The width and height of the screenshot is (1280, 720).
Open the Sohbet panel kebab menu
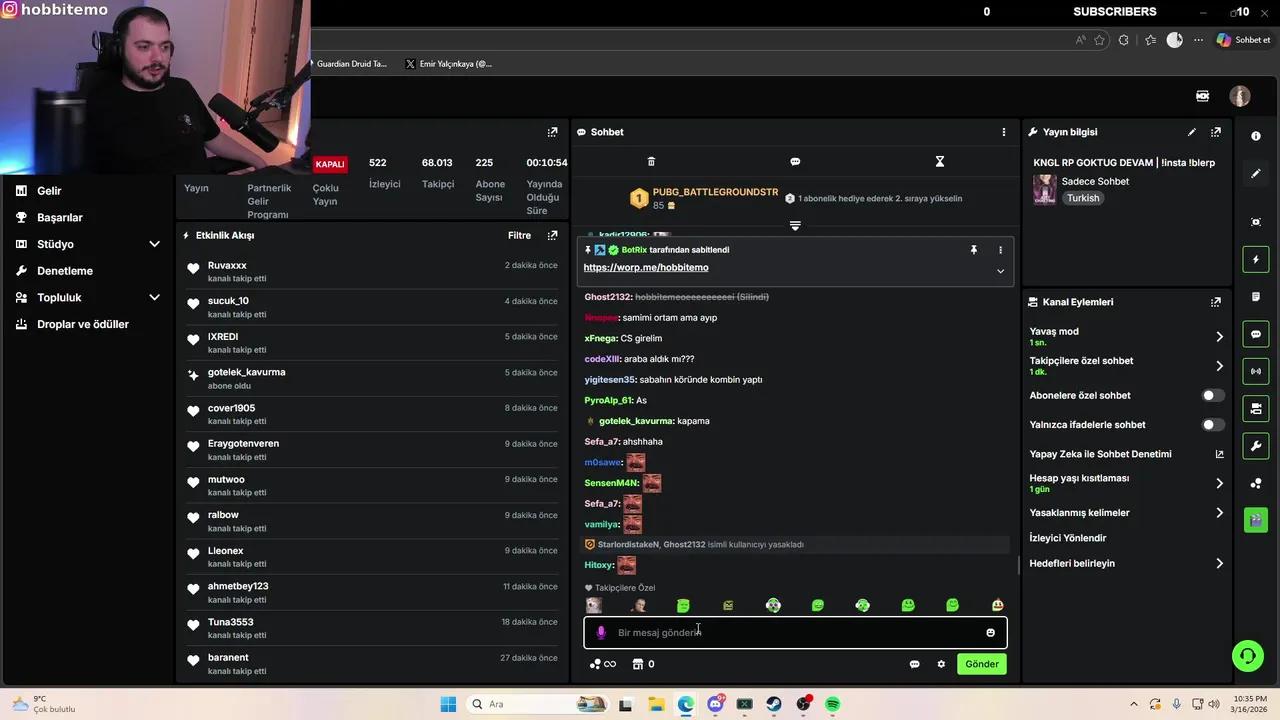click(1003, 131)
